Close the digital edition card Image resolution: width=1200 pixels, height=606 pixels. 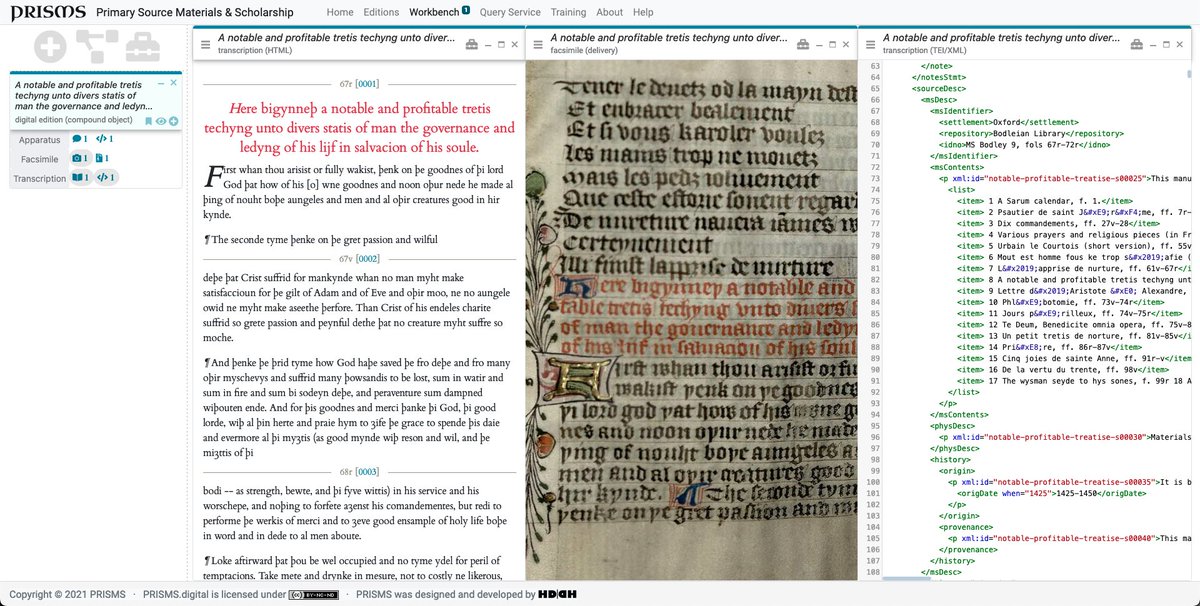tap(173, 83)
